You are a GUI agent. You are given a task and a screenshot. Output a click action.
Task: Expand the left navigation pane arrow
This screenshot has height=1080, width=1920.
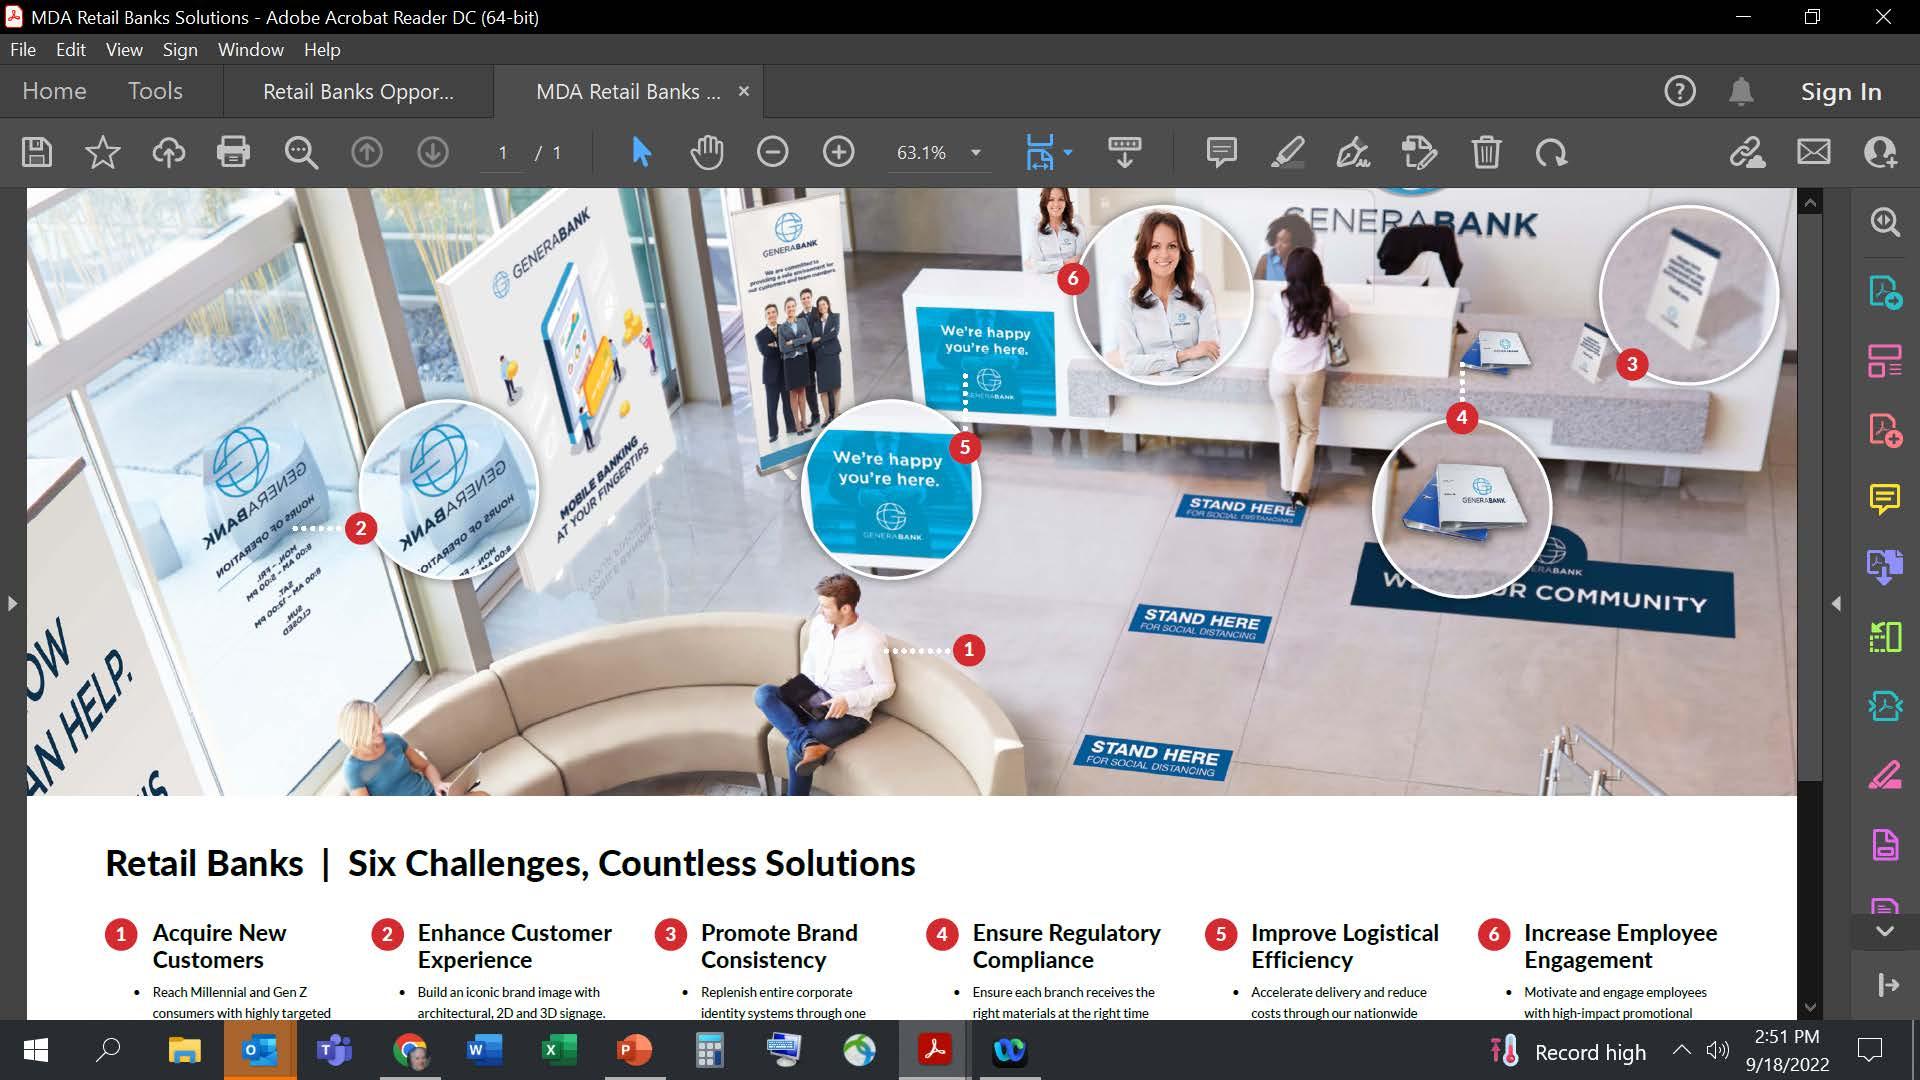tap(12, 603)
